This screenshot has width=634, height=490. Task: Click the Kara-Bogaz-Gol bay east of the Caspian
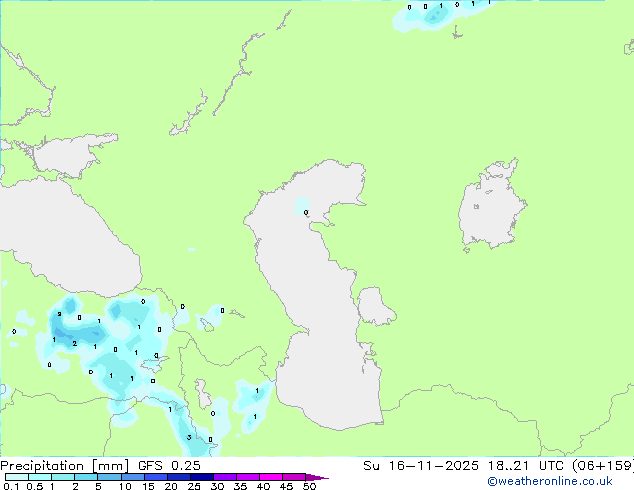[374, 306]
